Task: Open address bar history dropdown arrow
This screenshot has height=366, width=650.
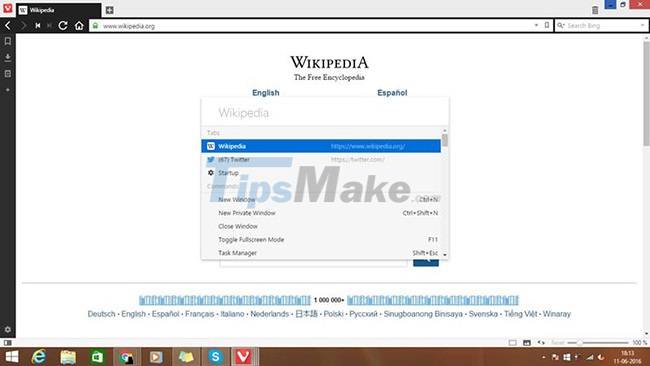Action: click(536, 25)
